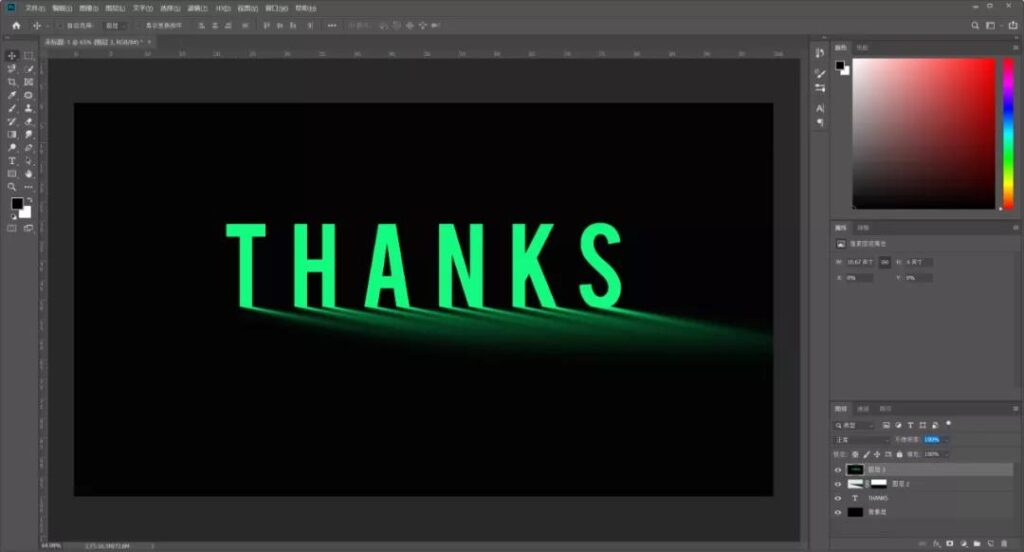Select the Move tool in the toolbox
The image size is (1024, 552).
tap(12, 56)
